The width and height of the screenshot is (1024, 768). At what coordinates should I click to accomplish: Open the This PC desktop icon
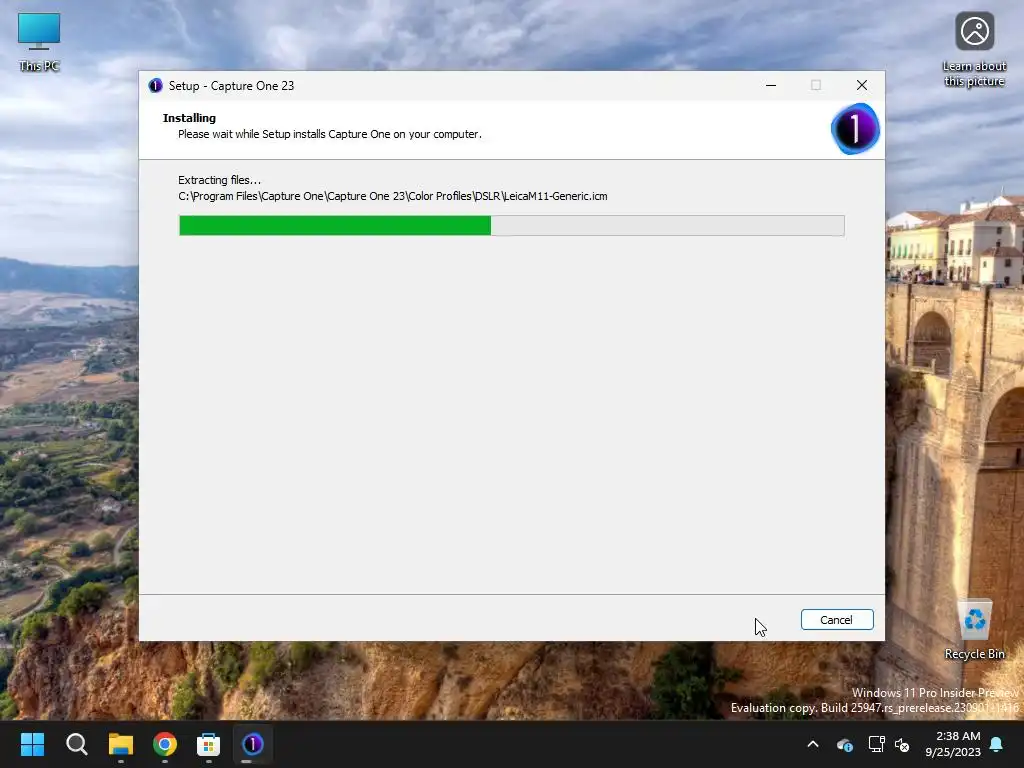click(x=39, y=42)
